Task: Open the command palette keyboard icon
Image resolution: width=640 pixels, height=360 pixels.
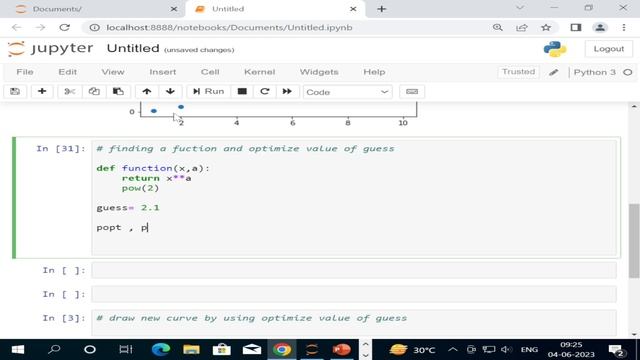Action: click(x=412, y=91)
